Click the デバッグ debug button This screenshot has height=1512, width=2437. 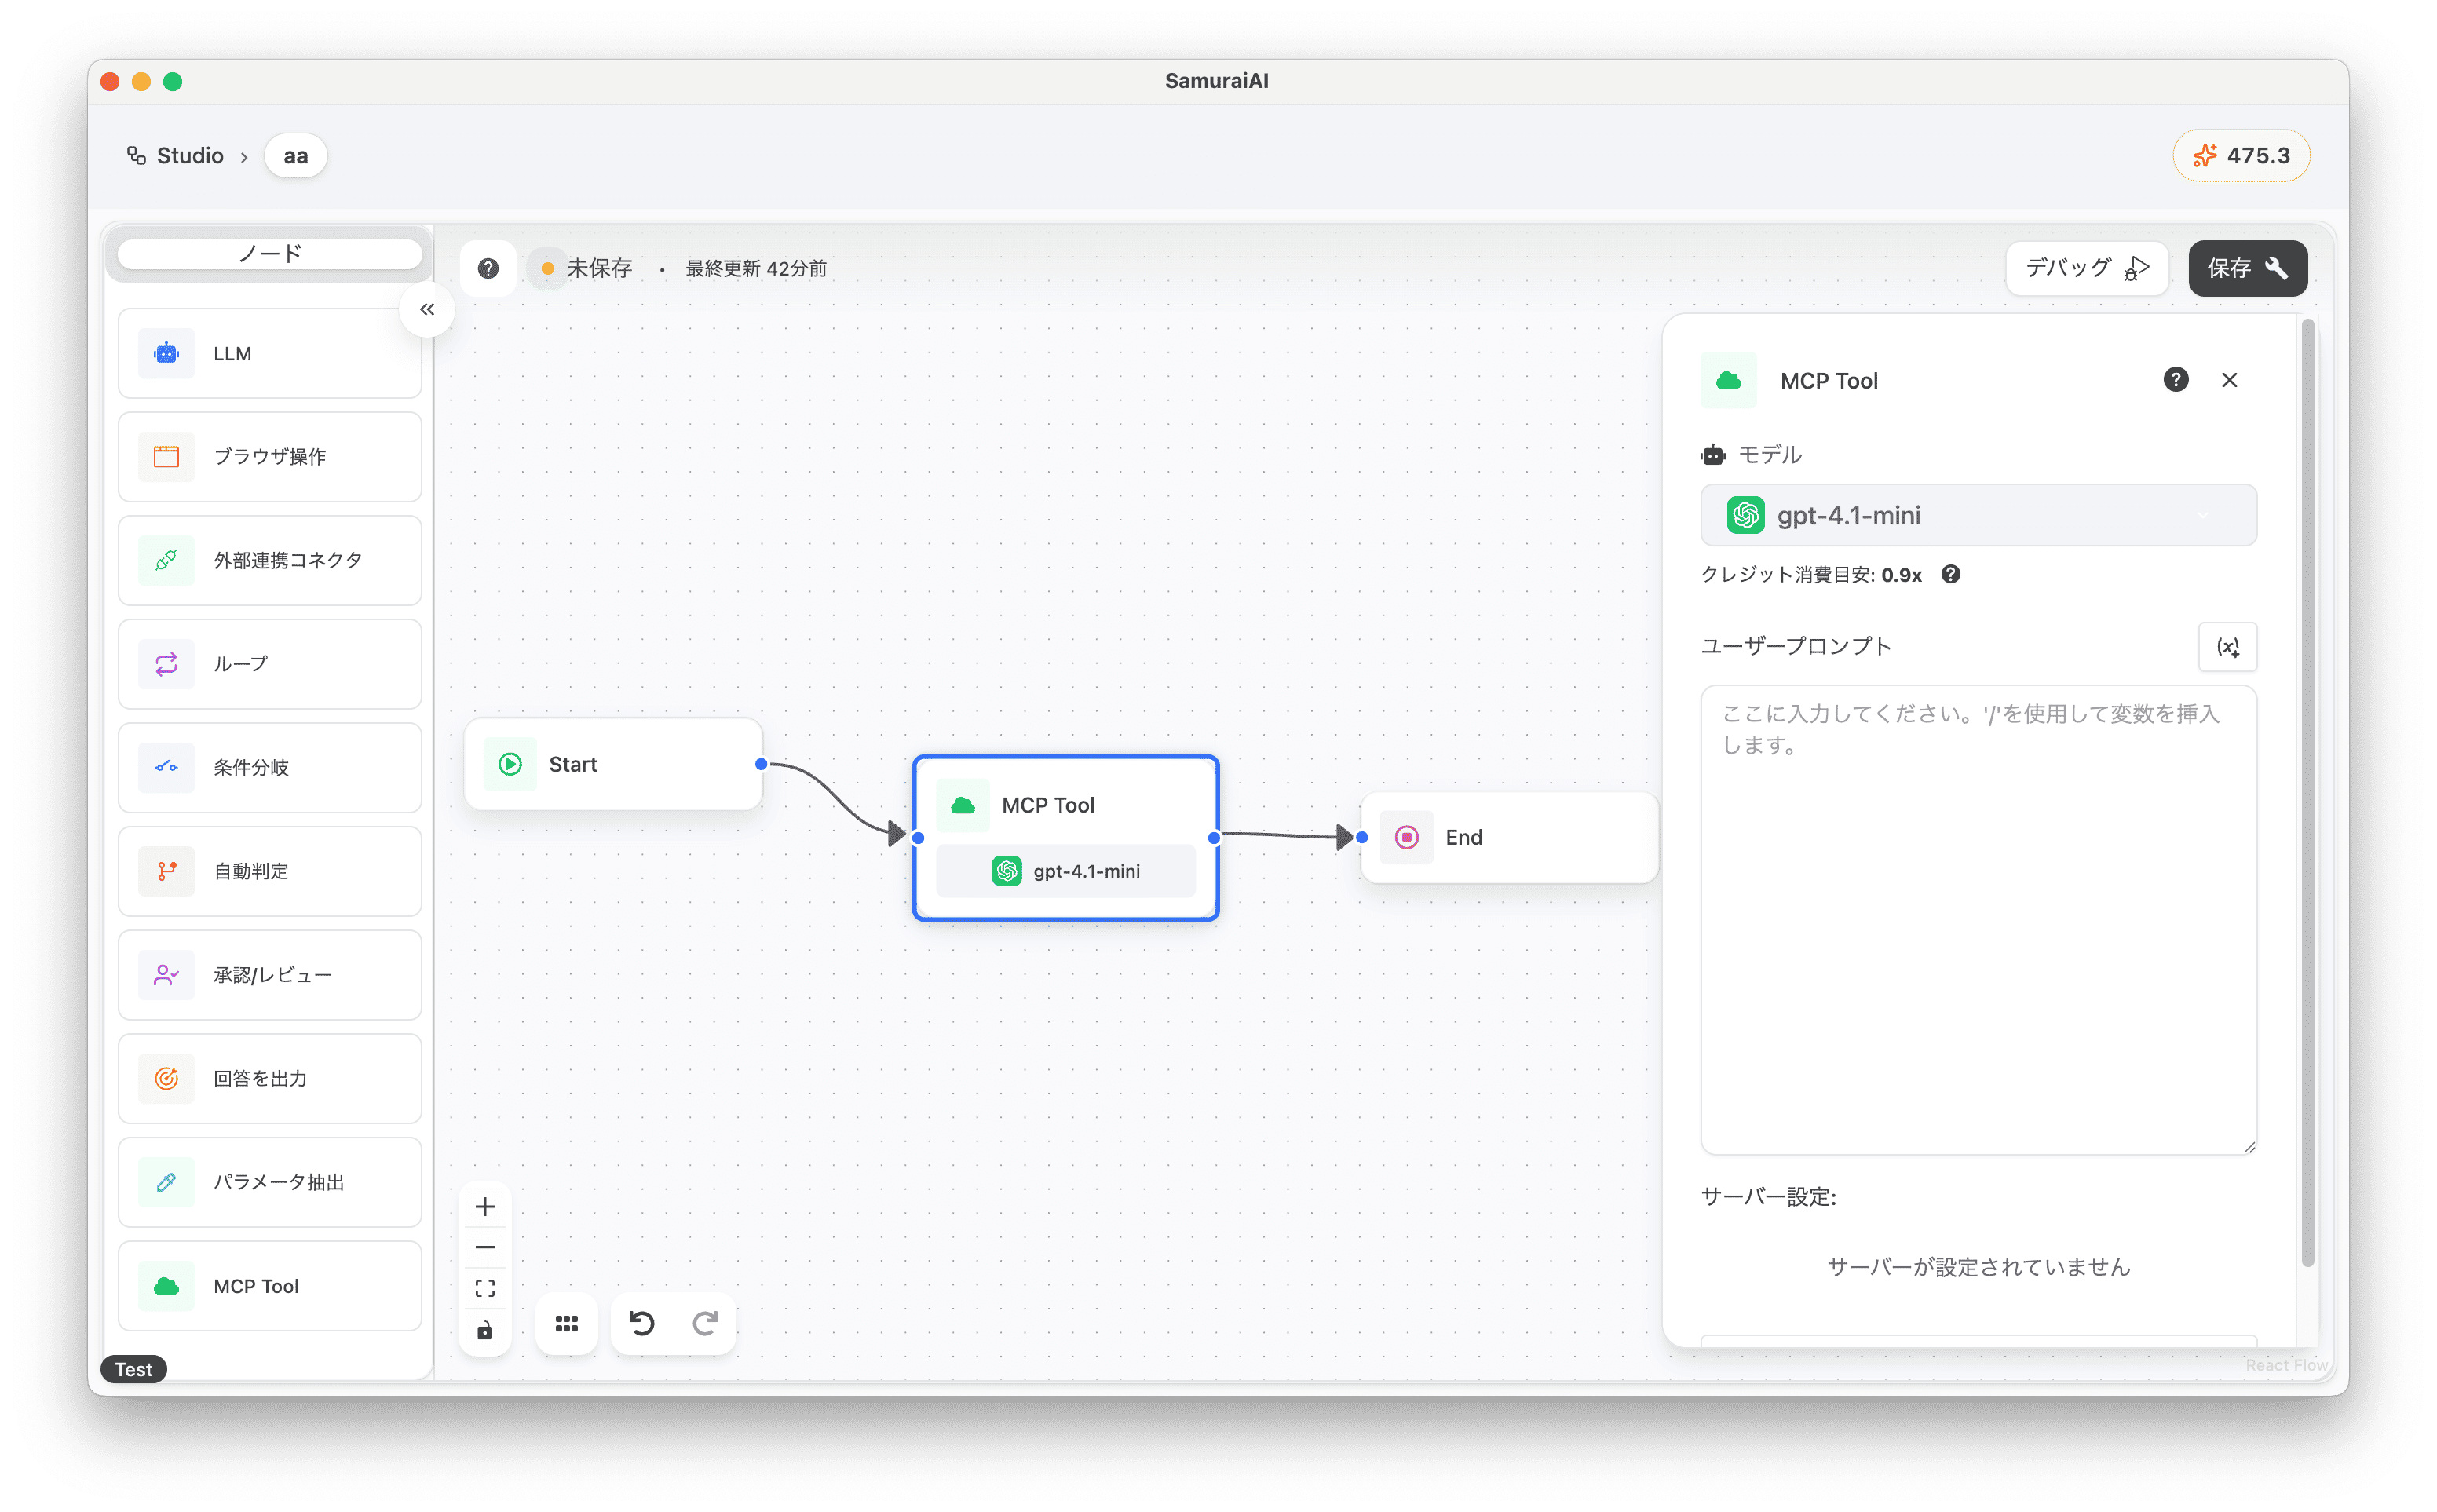(x=2086, y=268)
